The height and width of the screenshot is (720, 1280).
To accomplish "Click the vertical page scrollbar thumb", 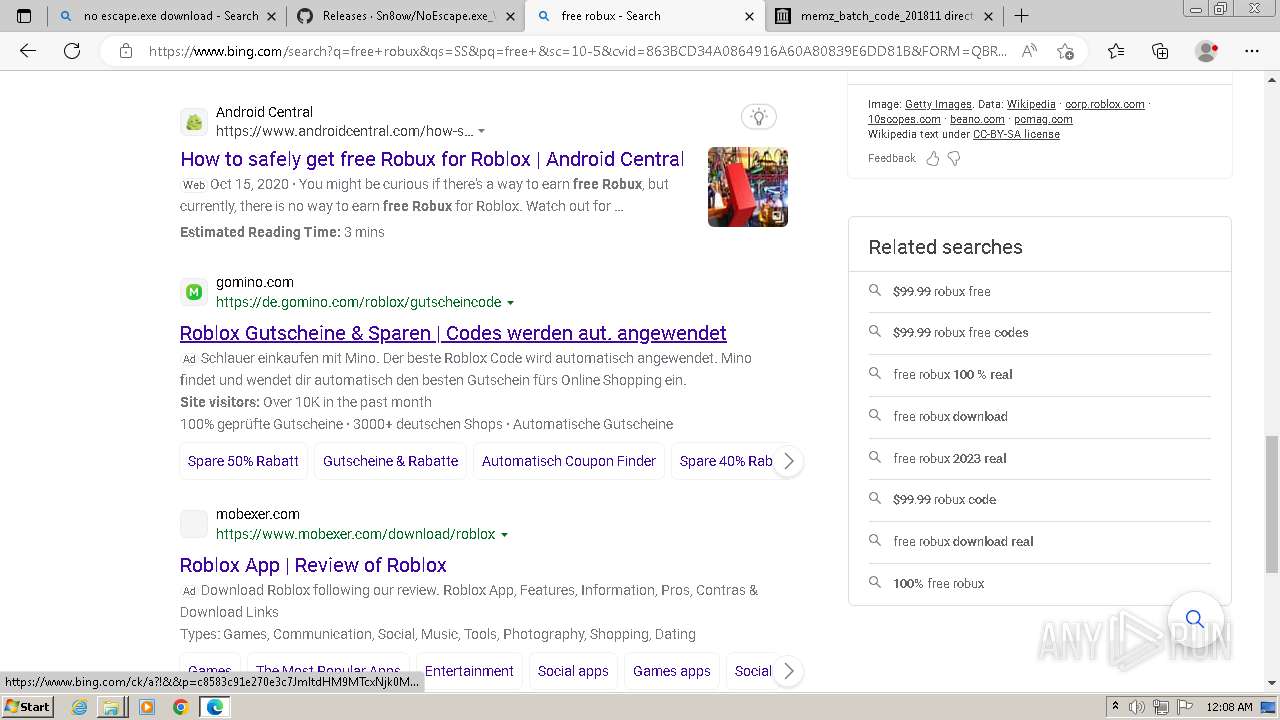I will [x=1272, y=505].
